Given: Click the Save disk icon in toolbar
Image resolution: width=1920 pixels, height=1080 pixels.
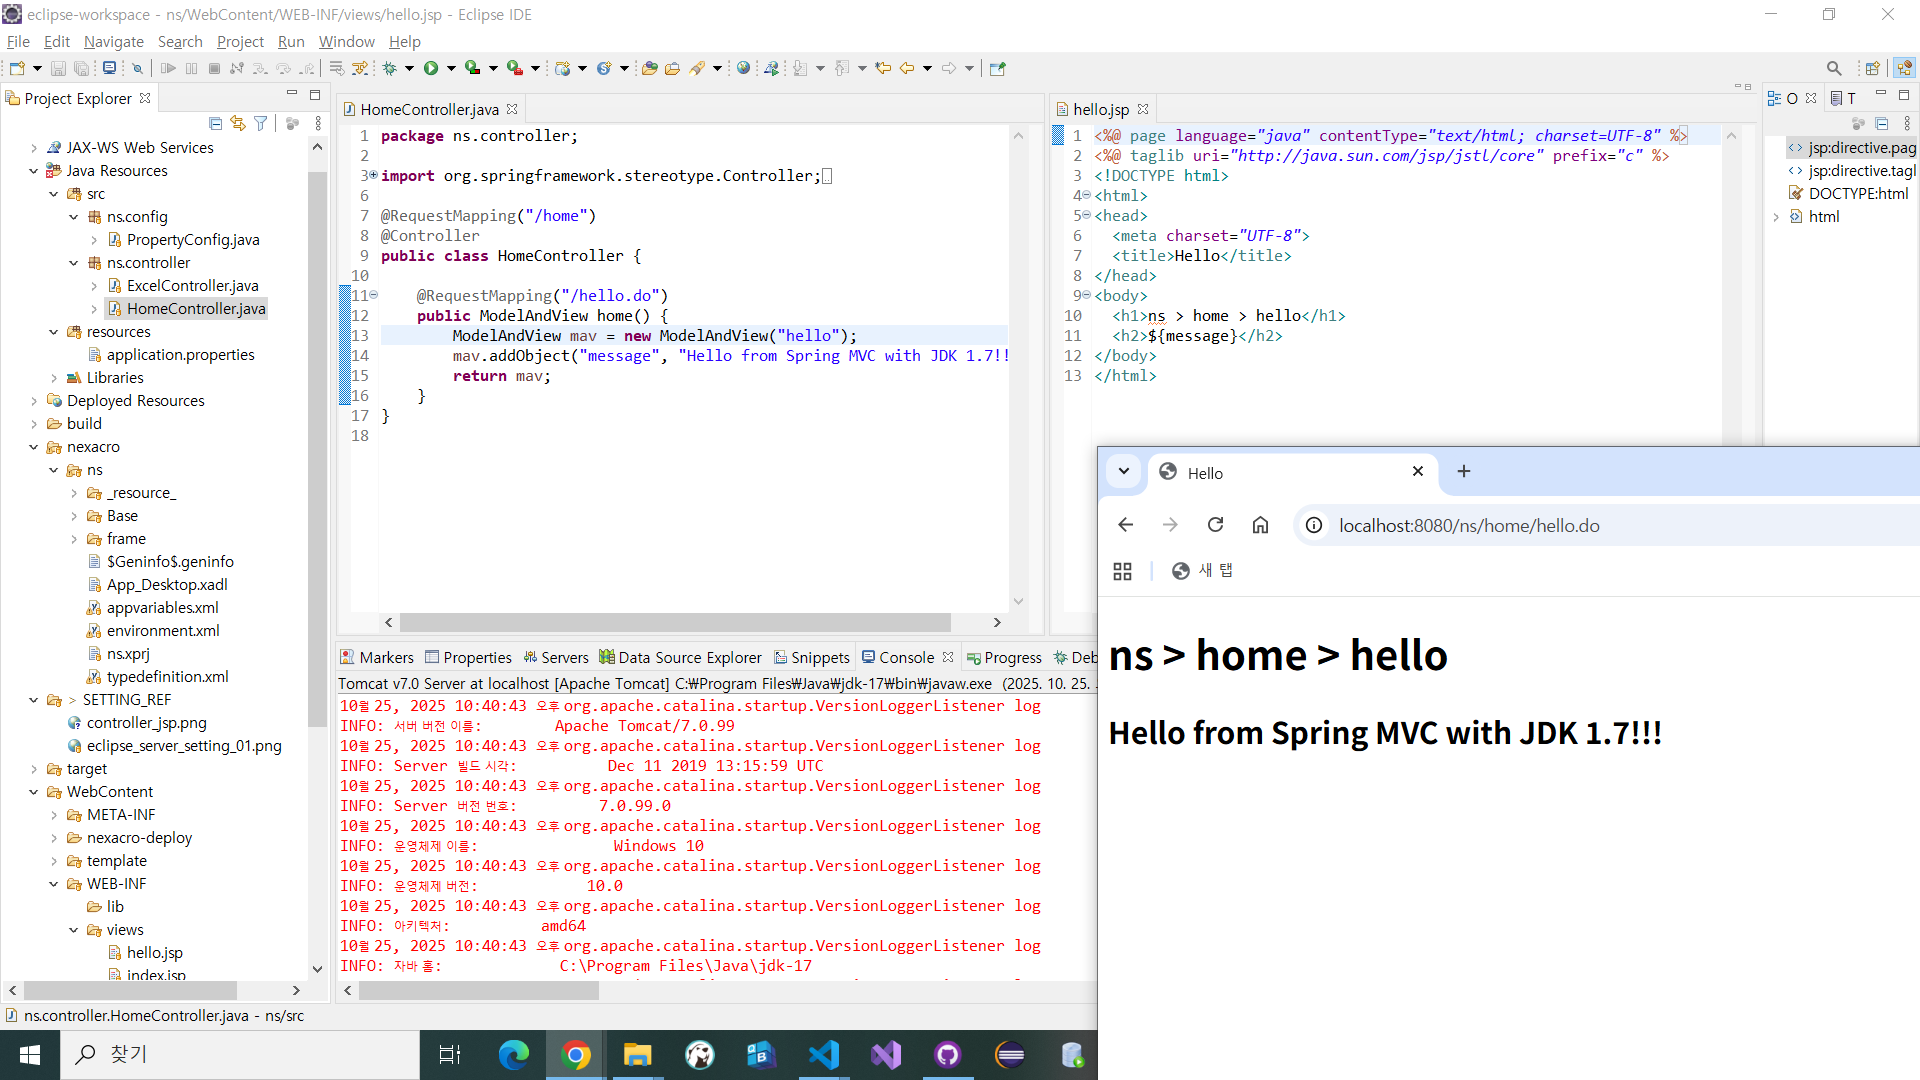Looking at the screenshot, I should (58, 68).
